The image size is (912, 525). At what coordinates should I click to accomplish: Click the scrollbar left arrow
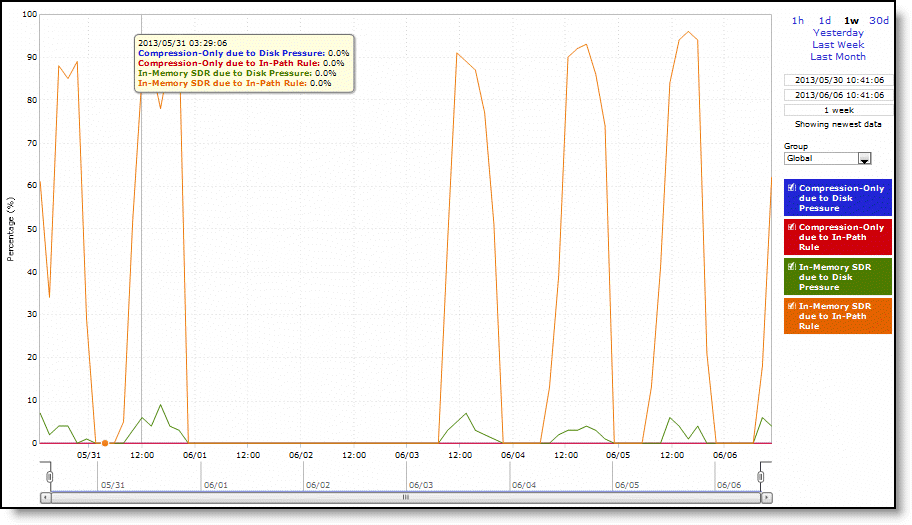pyautogui.click(x=45, y=496)
